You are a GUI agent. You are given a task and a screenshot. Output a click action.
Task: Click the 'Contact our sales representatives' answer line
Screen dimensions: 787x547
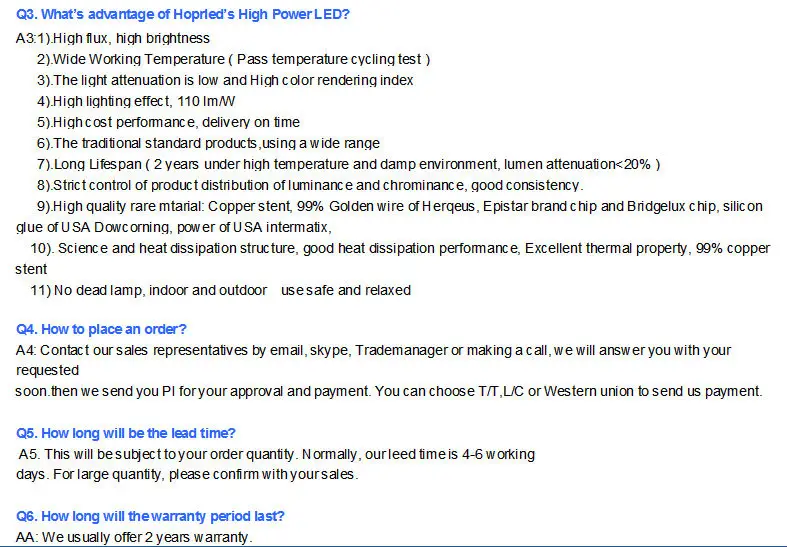pos(374,350)
